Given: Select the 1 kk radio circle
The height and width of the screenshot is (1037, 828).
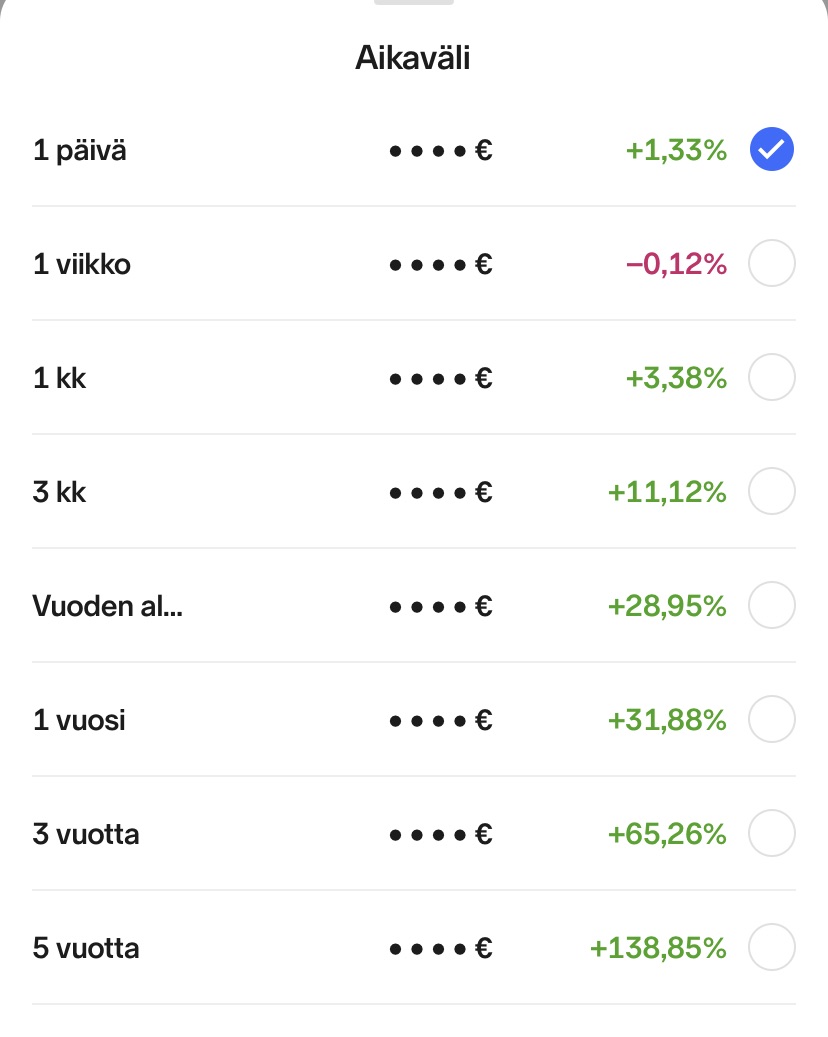Looking at the screenshot, I should click(x=772, y=377).
